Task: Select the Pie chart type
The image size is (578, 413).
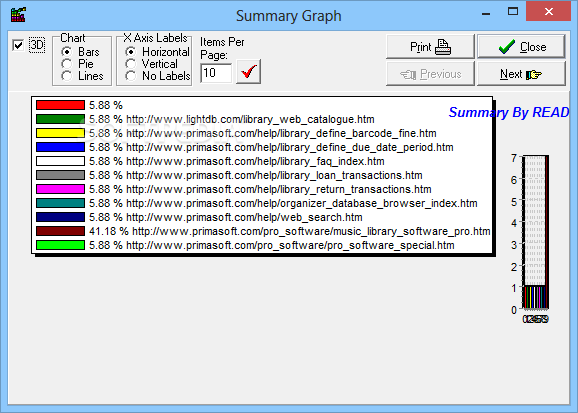Action: point(67,64)
